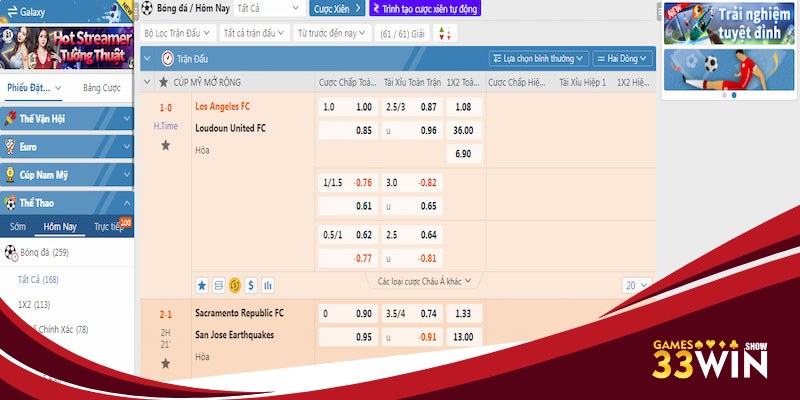Image resolution: width=800 pixels, height=400 pixels.
Task: Select the Sớm tab
Action: coord(18,227)
